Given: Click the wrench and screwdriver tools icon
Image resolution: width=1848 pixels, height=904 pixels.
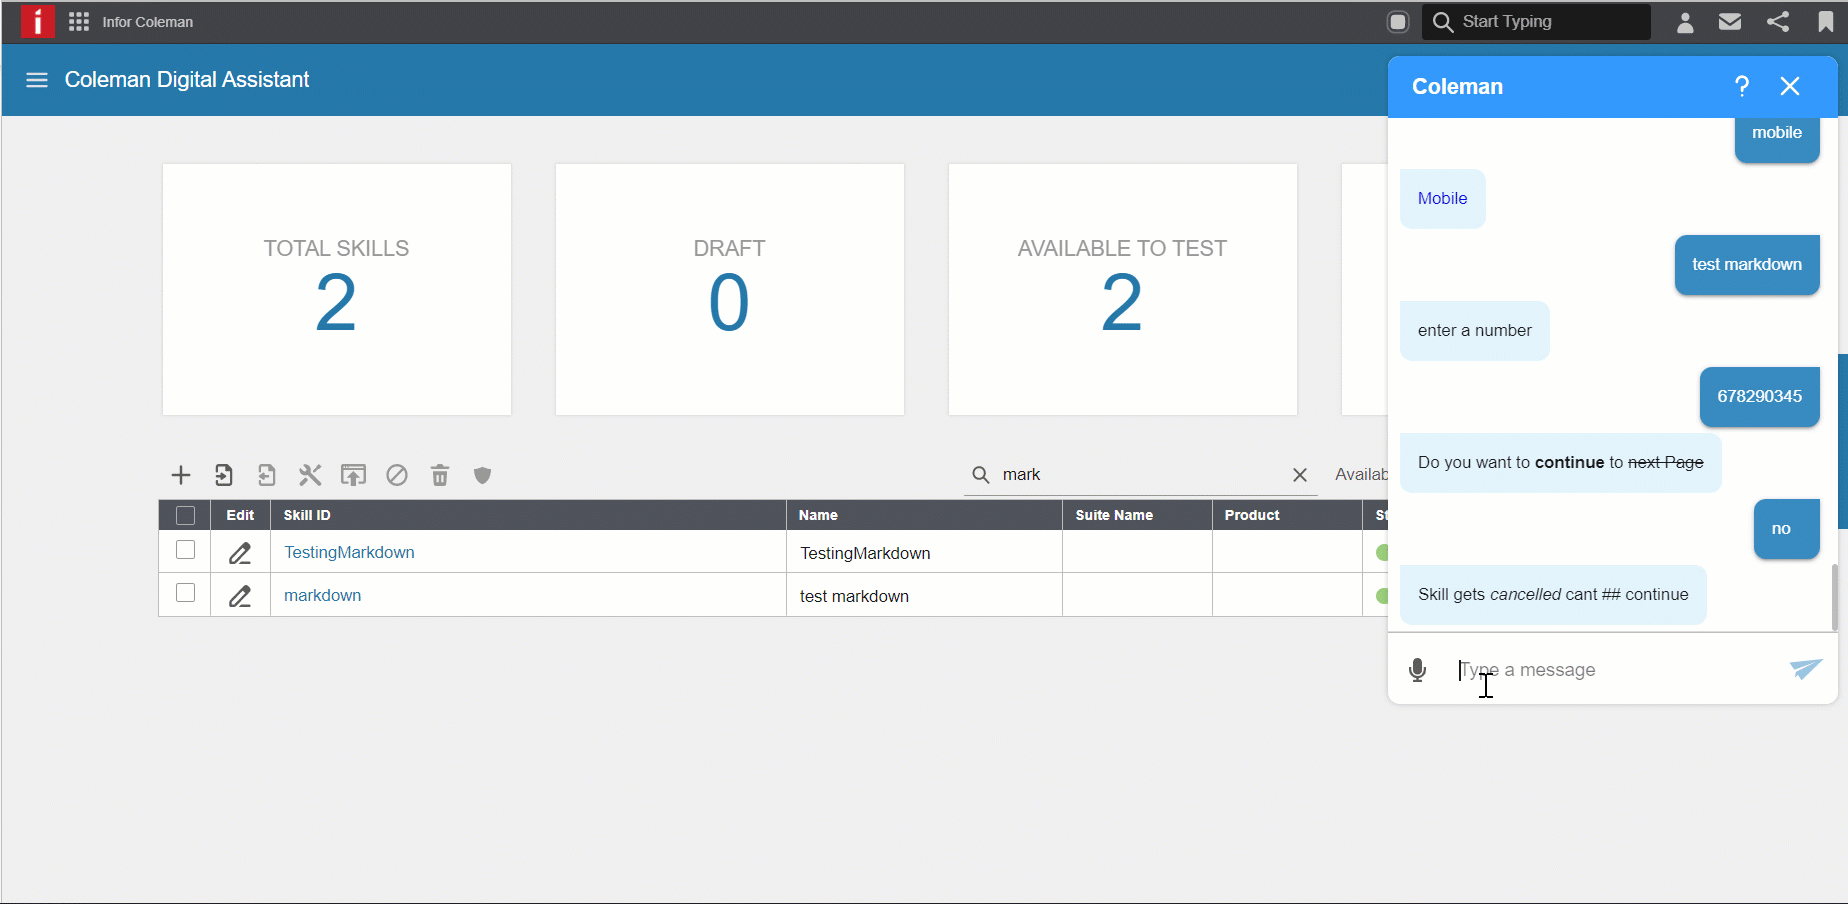Looking at the screenshot, I should [310, 475].
